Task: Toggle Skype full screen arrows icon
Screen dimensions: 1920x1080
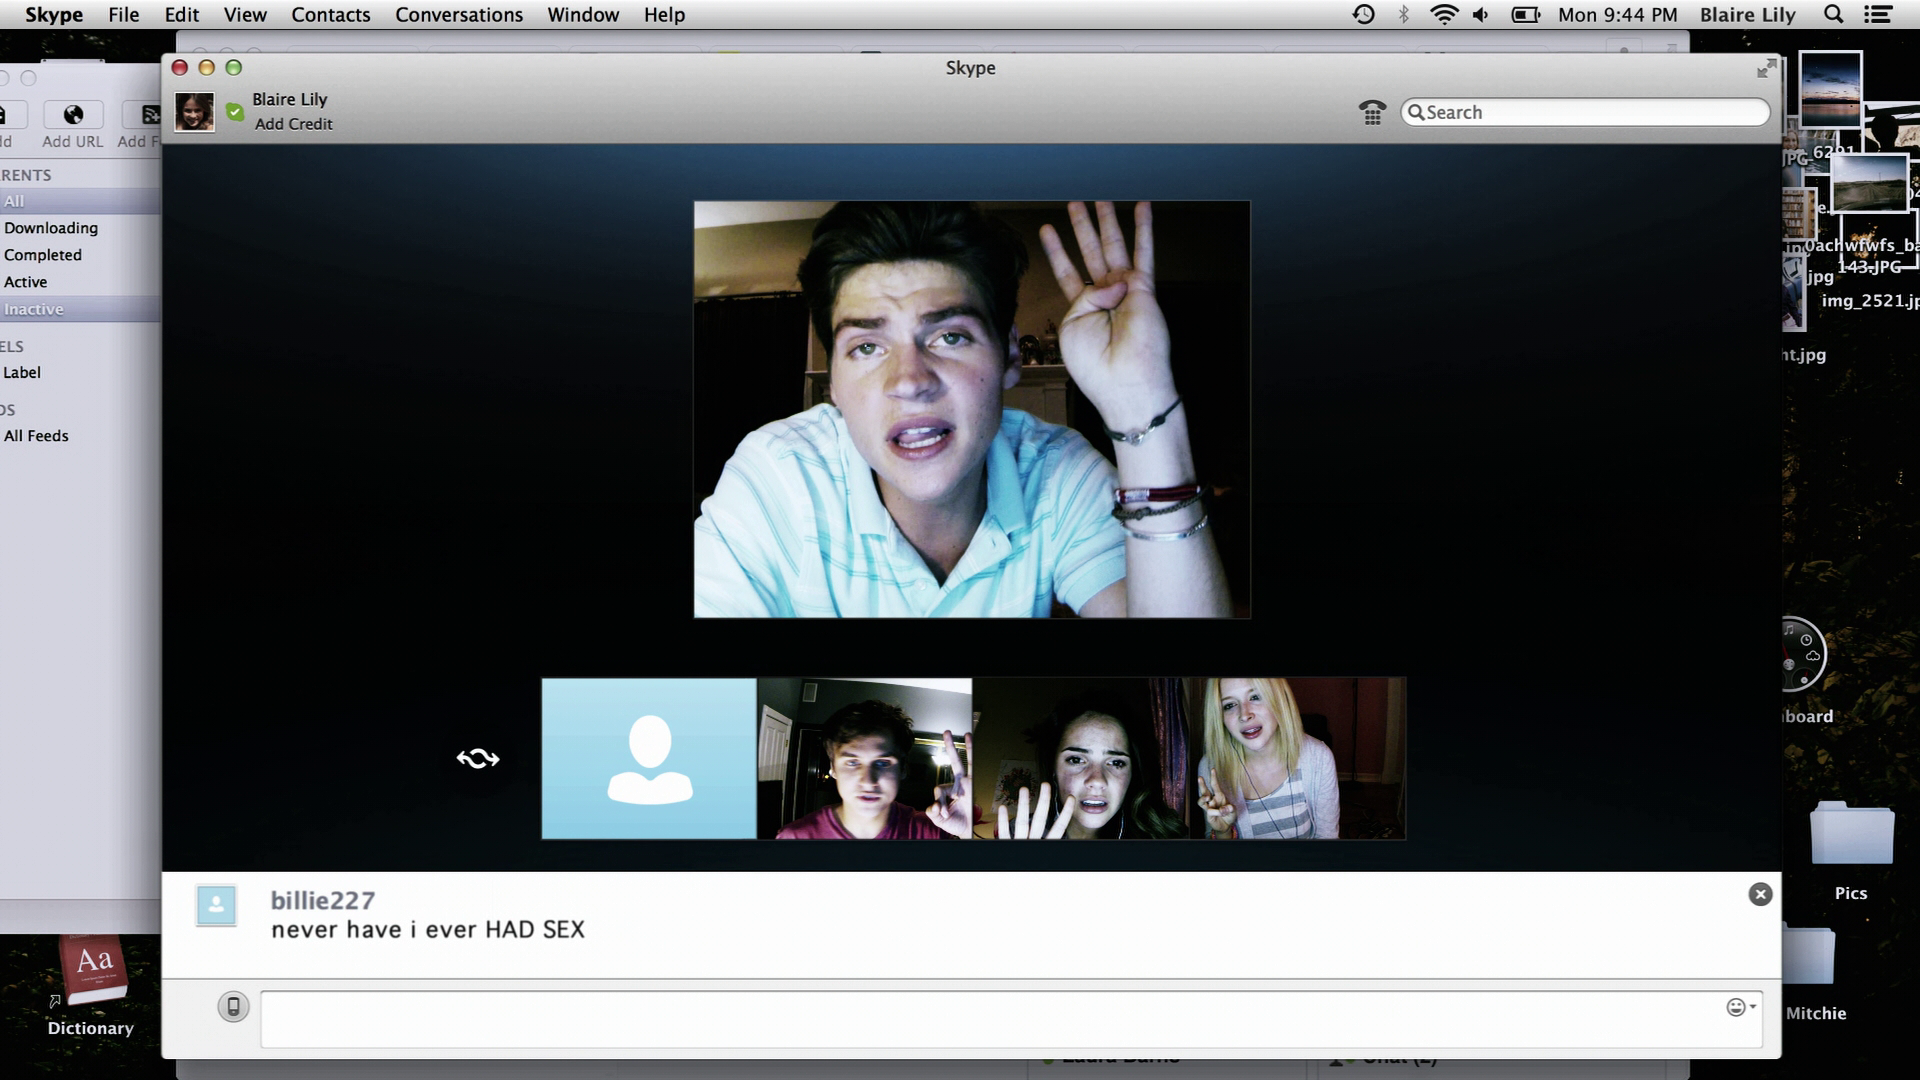Action: click(x=1766, y=68)
